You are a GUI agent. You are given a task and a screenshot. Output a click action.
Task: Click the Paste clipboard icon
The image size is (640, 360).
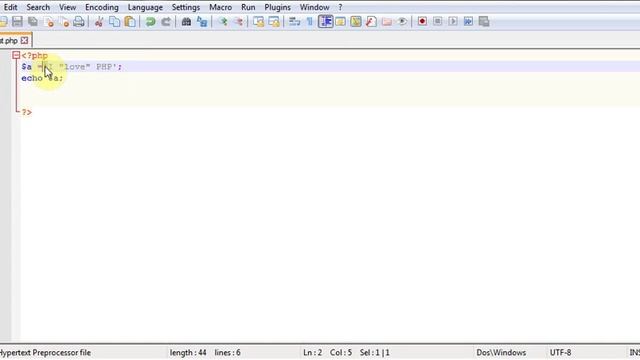(130, 21)
